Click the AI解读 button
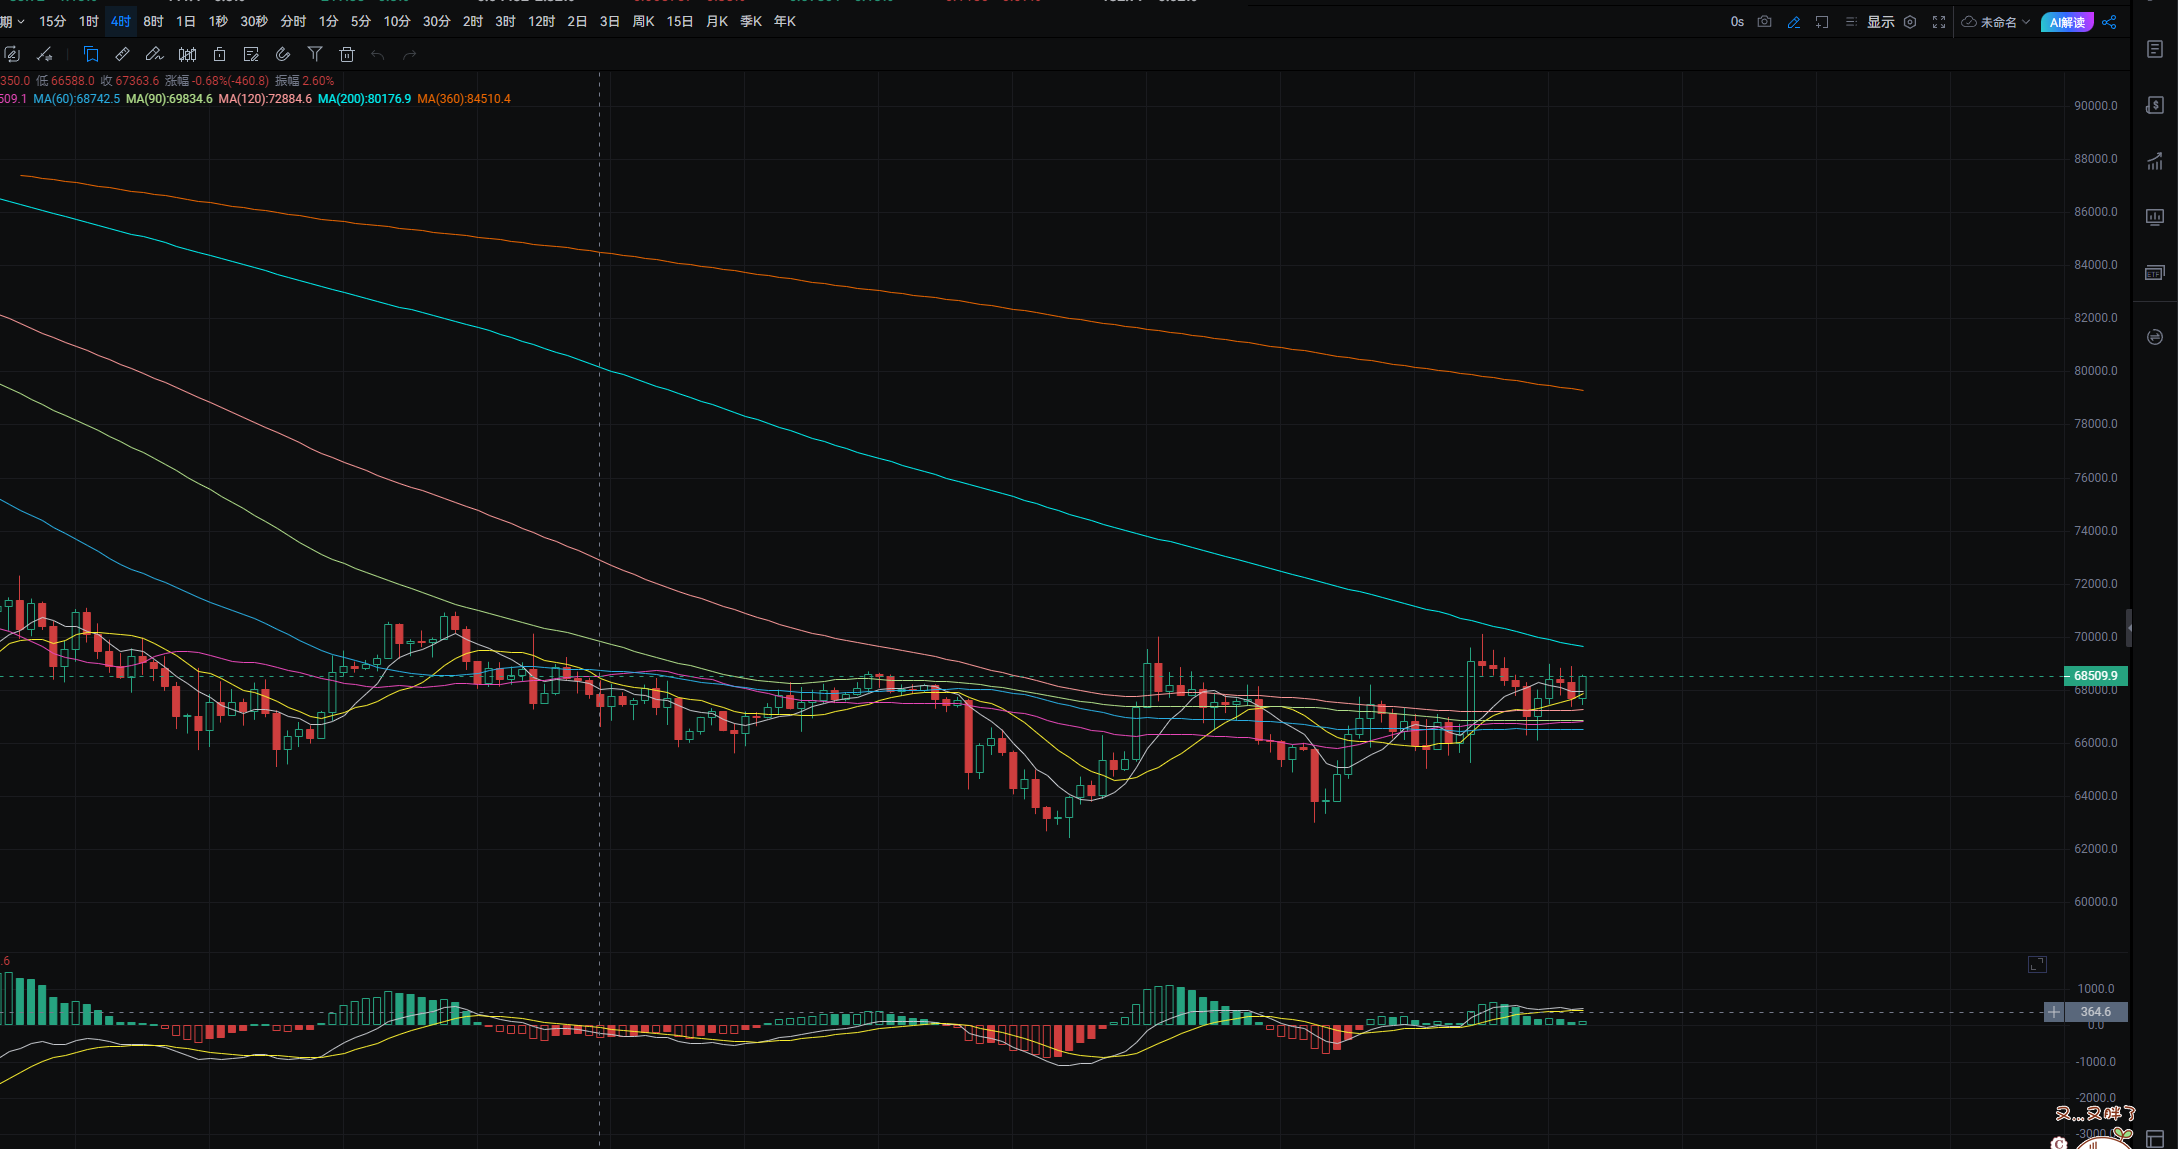The image size is (2178, 1149). click(2066, 22)
